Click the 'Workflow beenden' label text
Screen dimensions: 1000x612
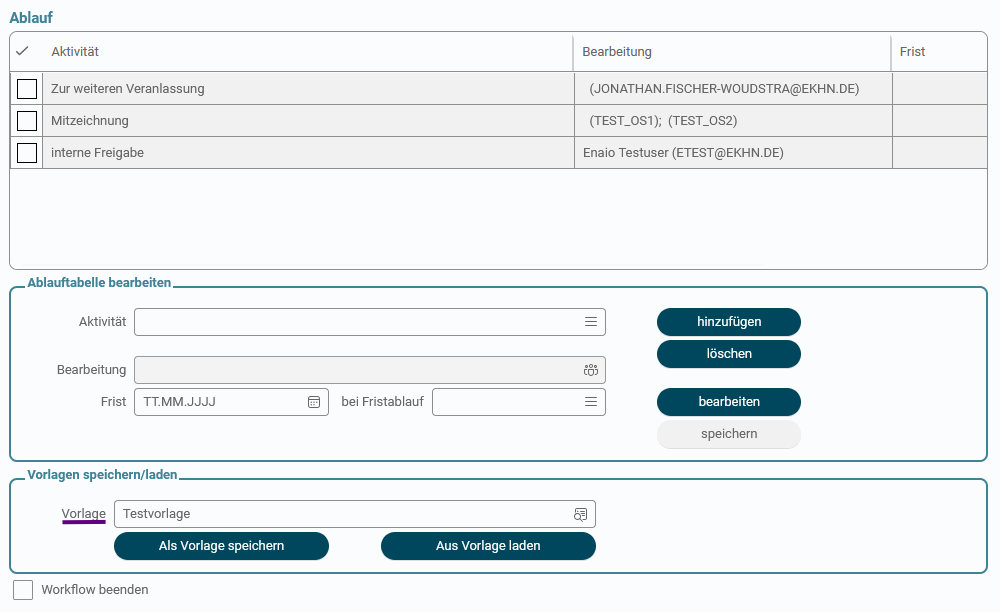(95, 590)
